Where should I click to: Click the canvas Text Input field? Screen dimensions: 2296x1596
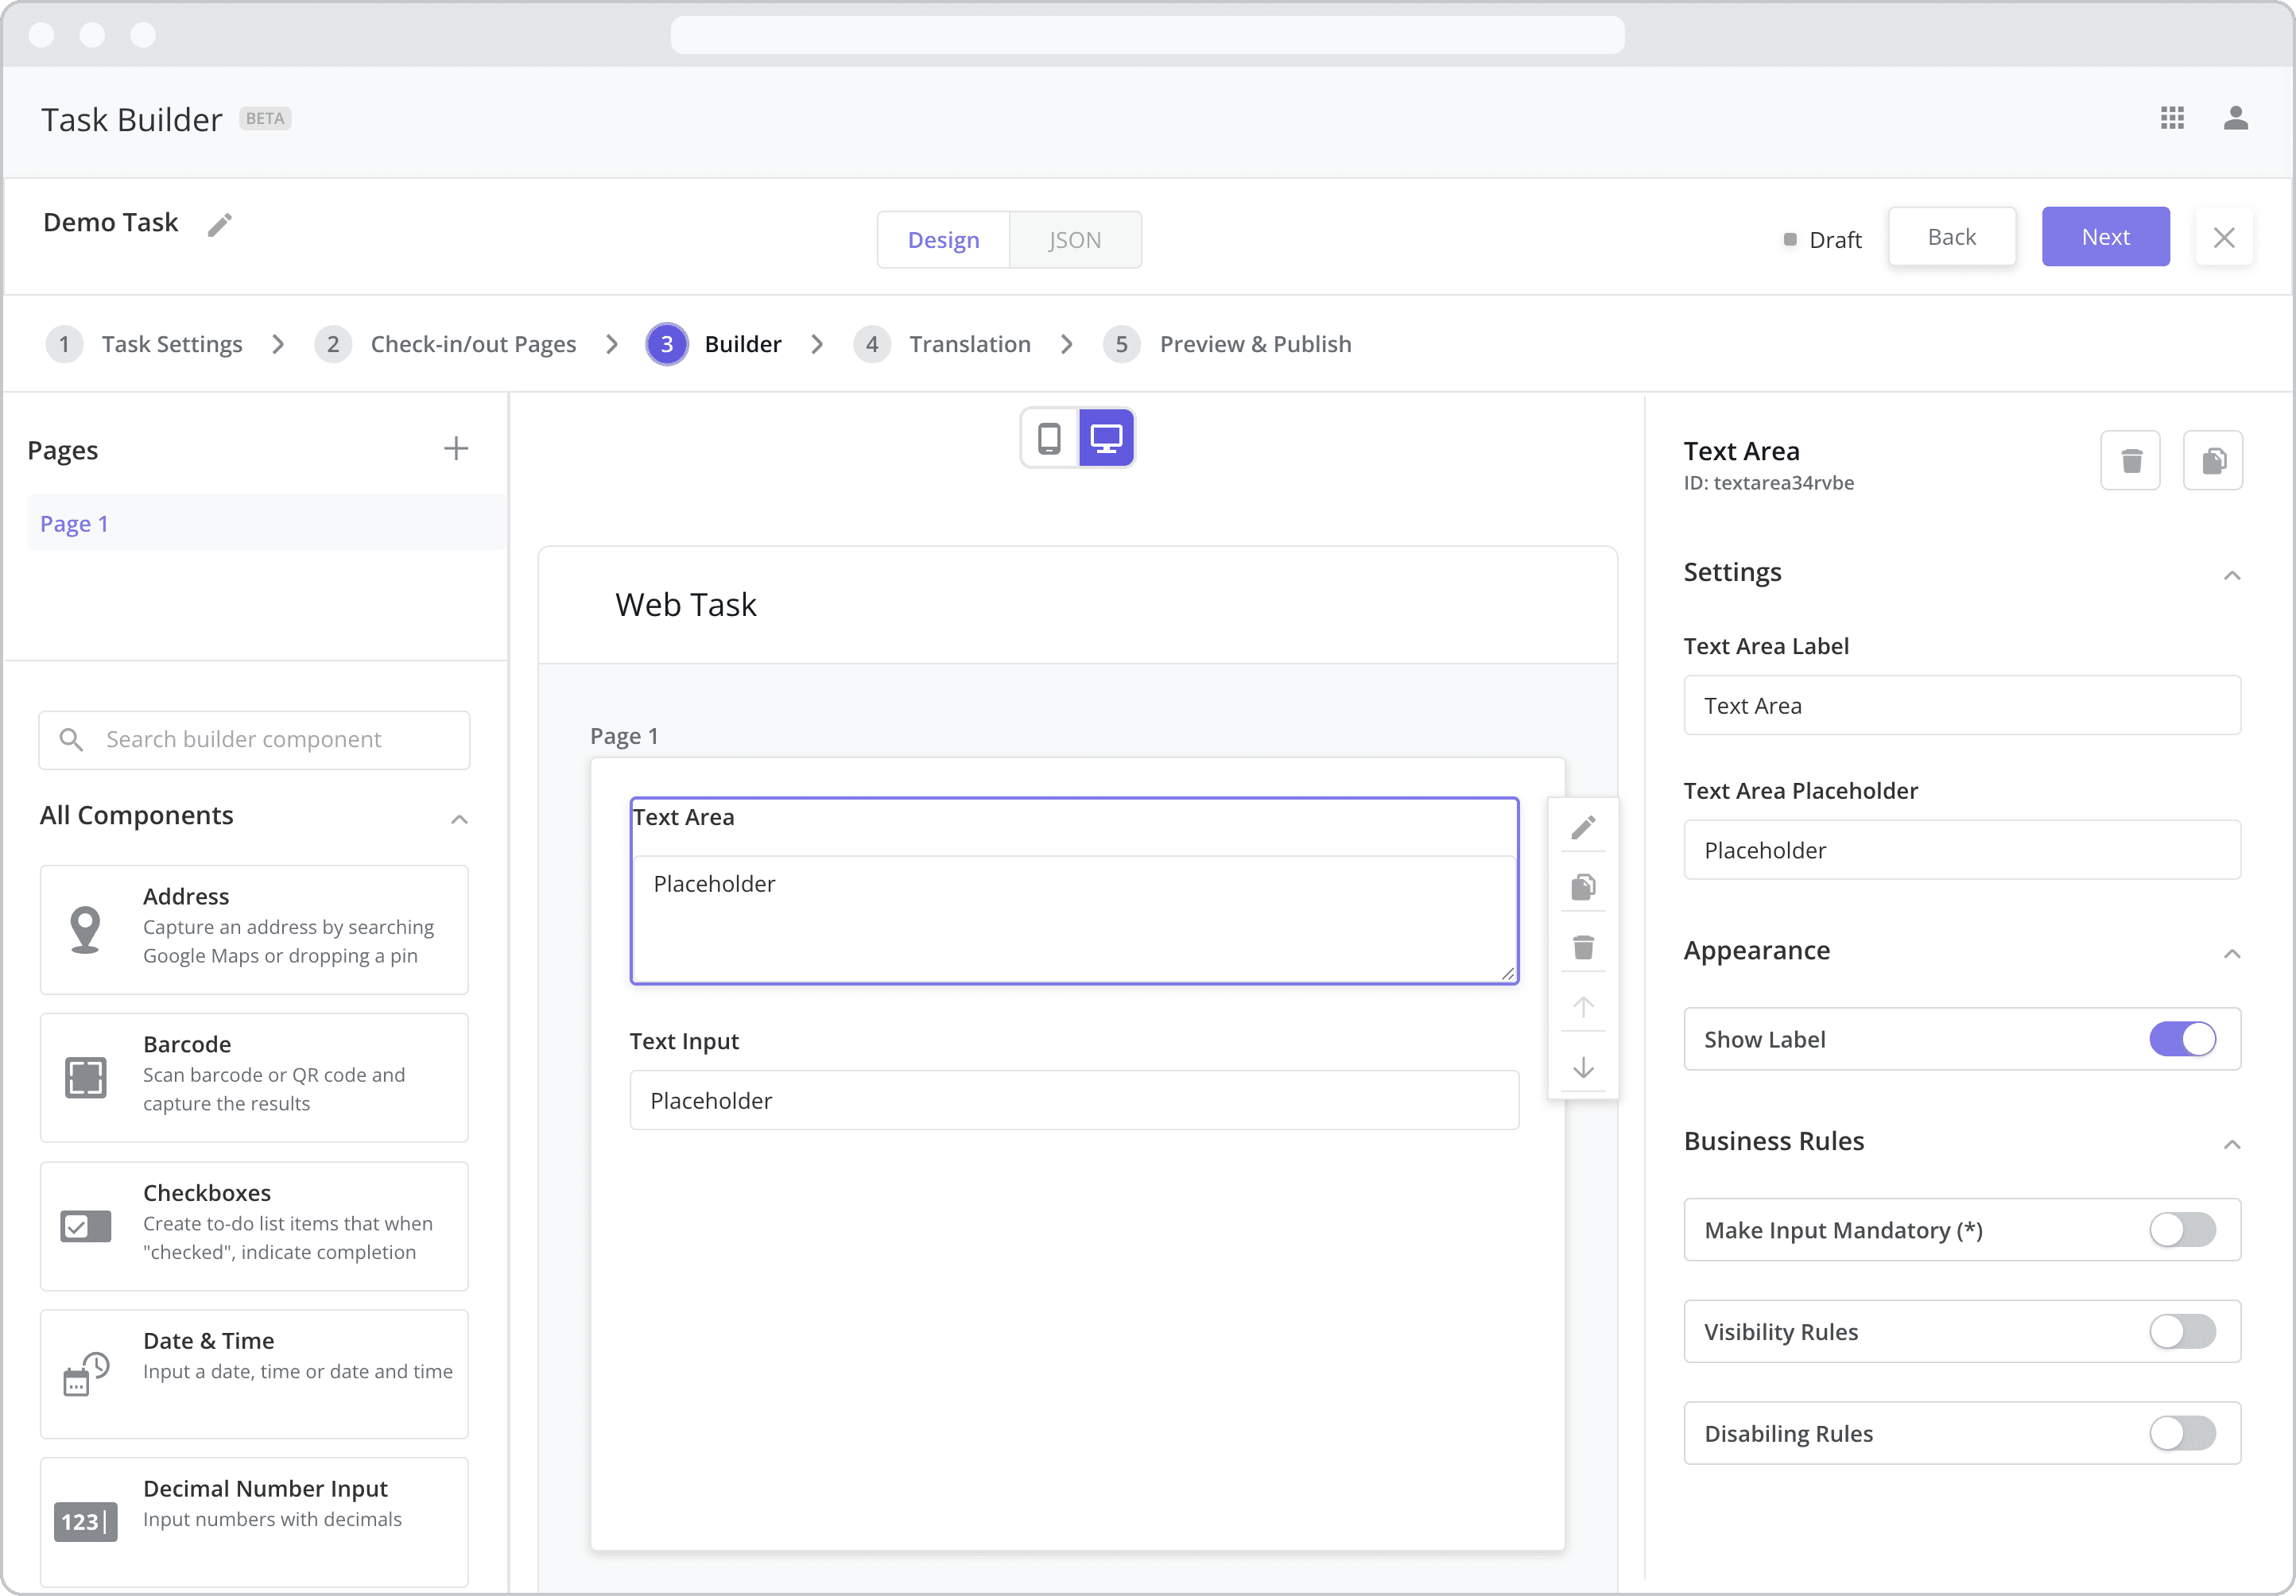pyautogui.click(x=1074, y=1100)
